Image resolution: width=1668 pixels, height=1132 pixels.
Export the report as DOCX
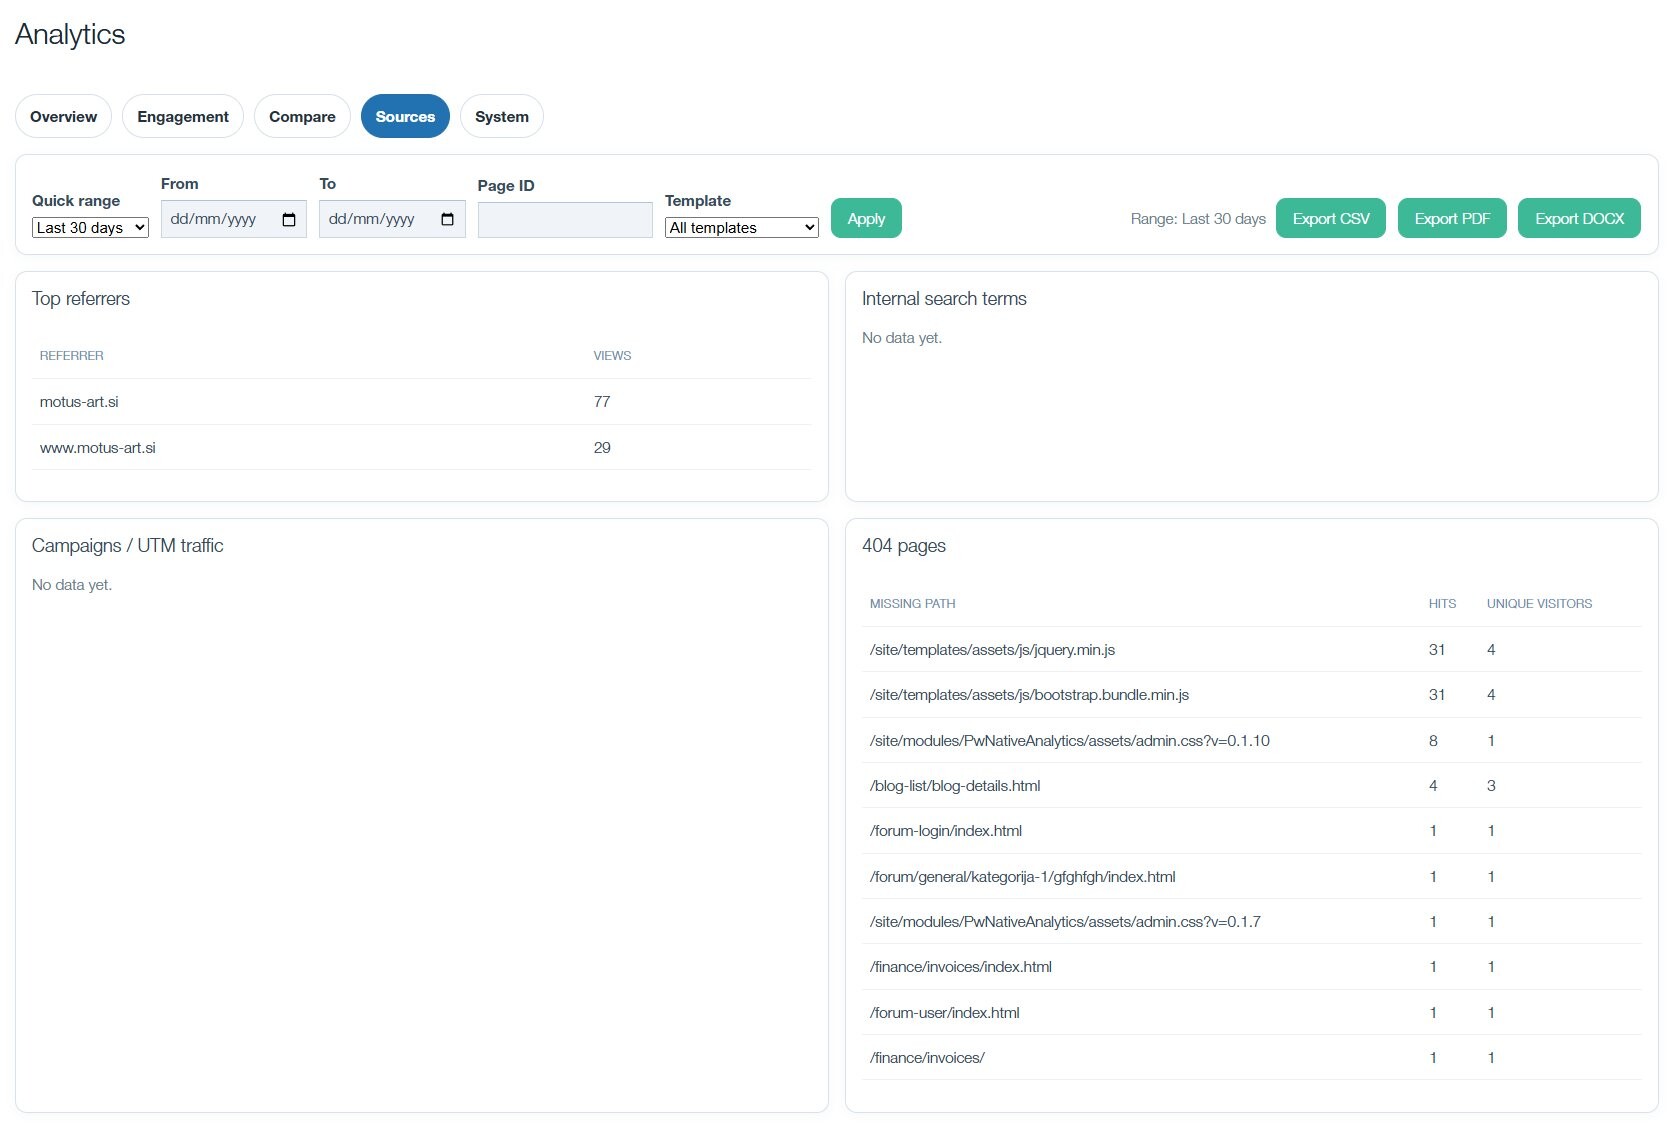point(1579,219)
